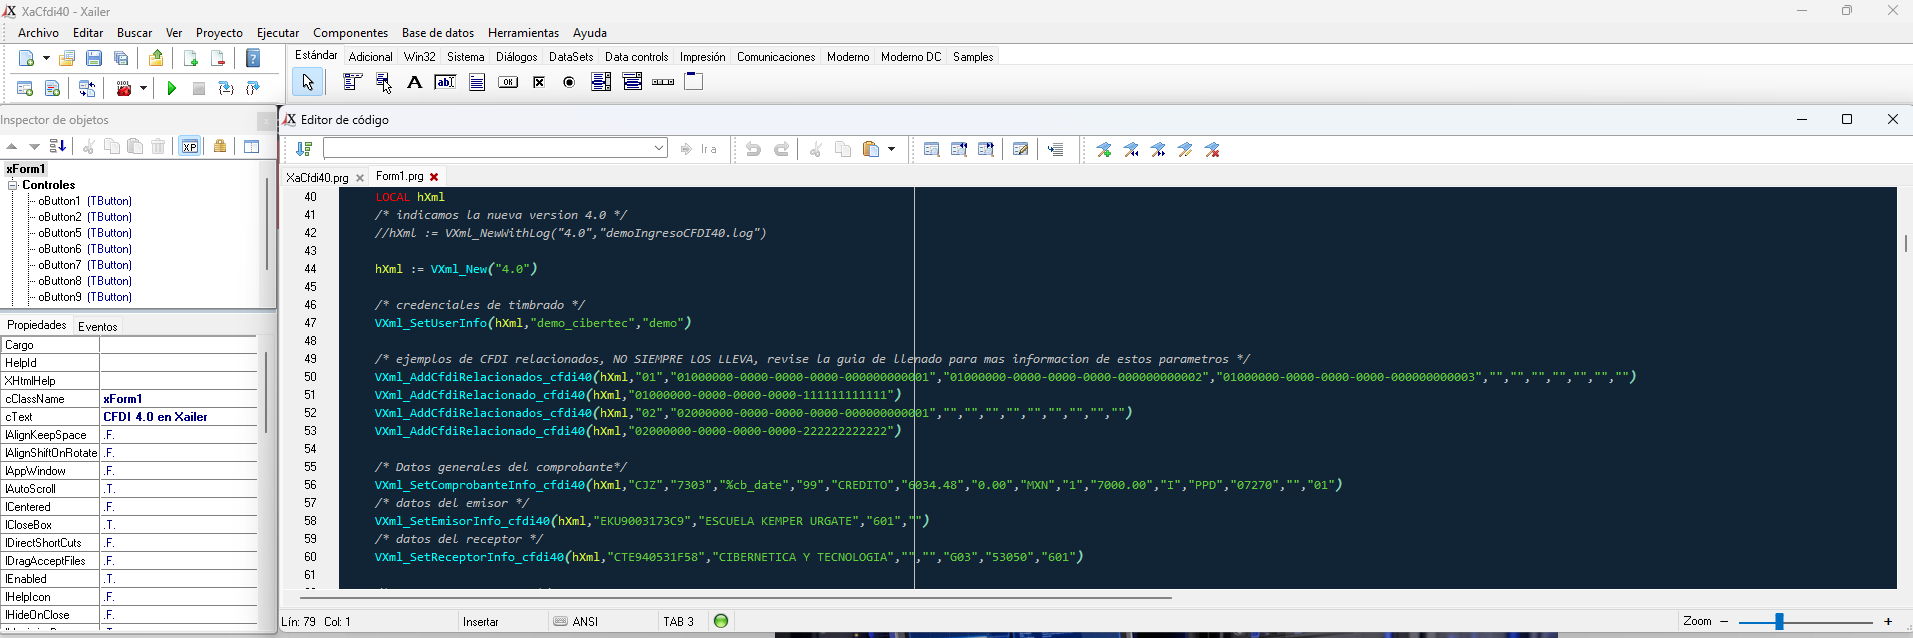This screenshot has width=1913, height=638.
Task: Open the arrow next to Paste
Action: click(x=891, y=149)
